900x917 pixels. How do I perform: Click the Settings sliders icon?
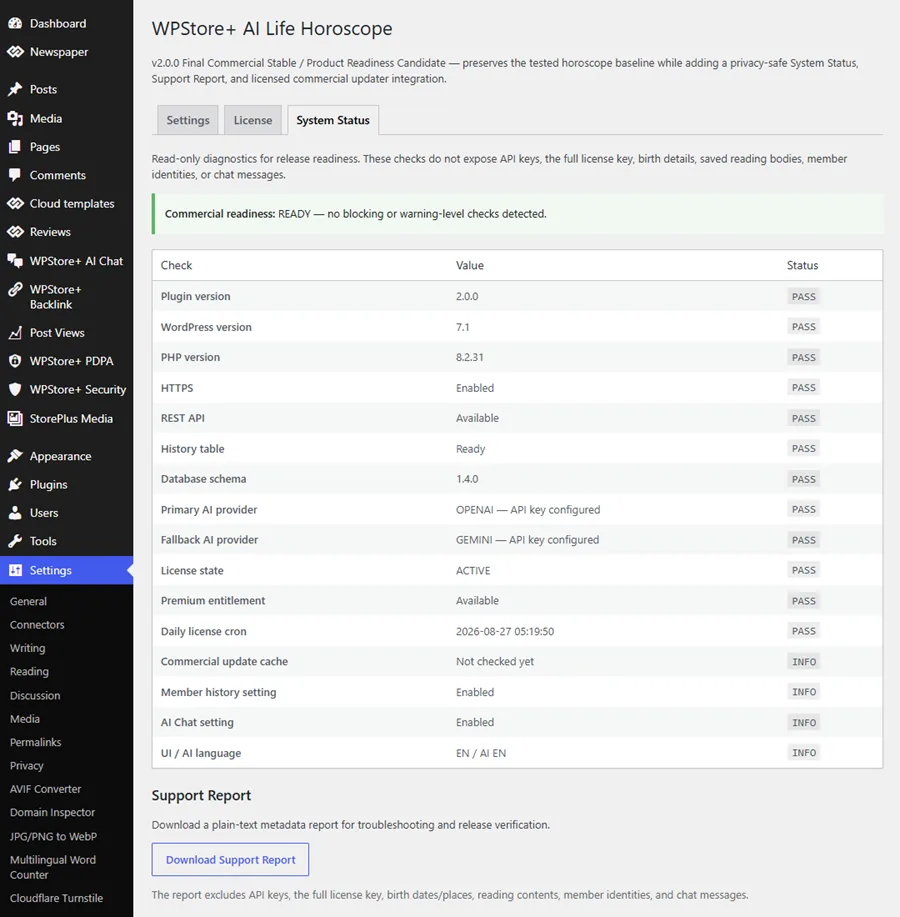[15, 570]
